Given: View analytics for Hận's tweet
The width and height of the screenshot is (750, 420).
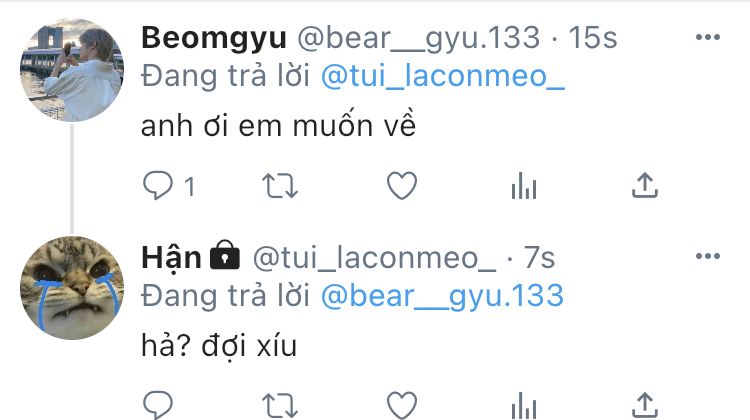Looking at the screenshot, I should point(524,406).
